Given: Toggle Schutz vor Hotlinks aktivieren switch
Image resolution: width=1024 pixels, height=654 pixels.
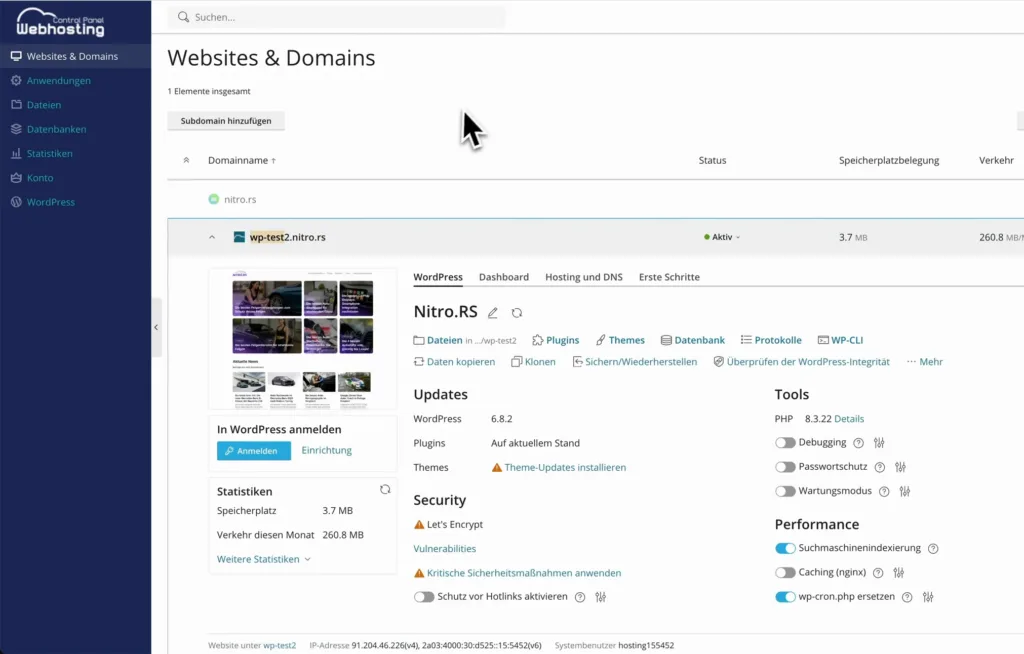Looking at the screenshot, I should click(x=424, y=597).
